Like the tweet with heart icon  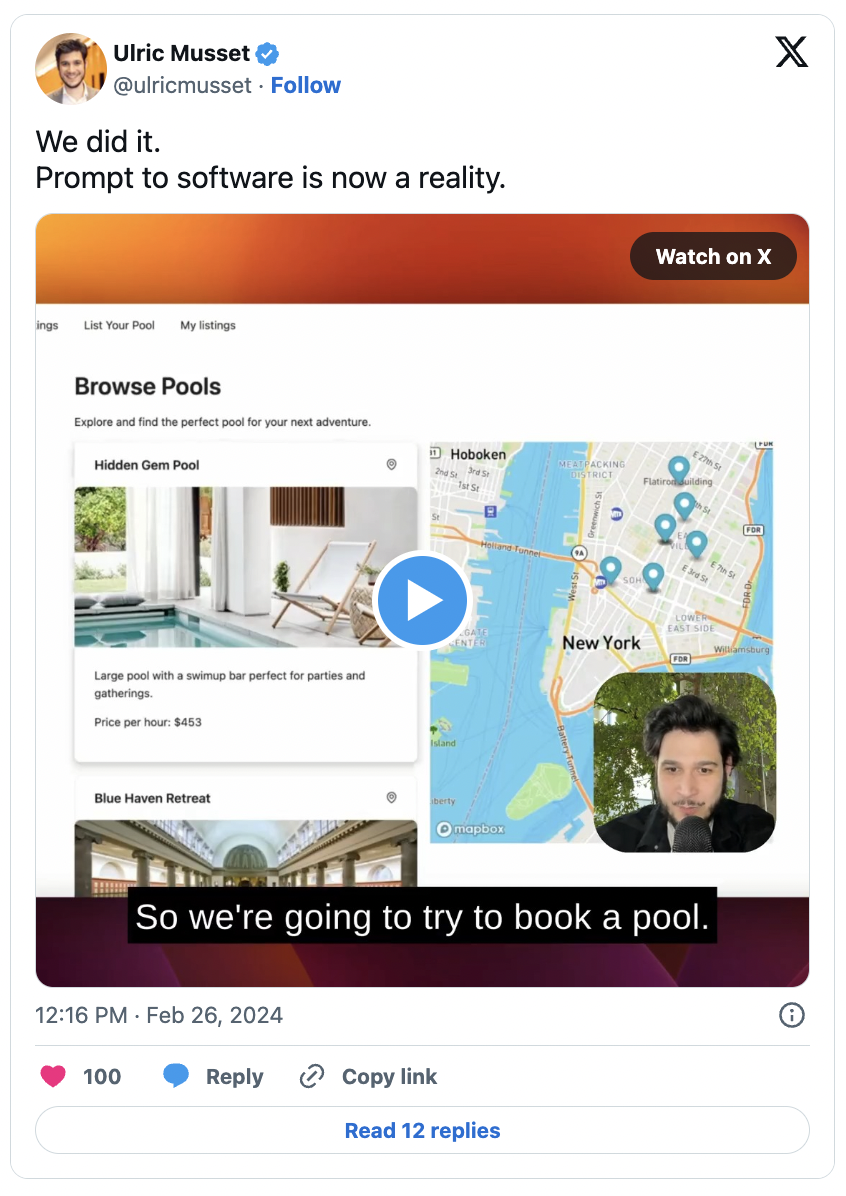53,1076
